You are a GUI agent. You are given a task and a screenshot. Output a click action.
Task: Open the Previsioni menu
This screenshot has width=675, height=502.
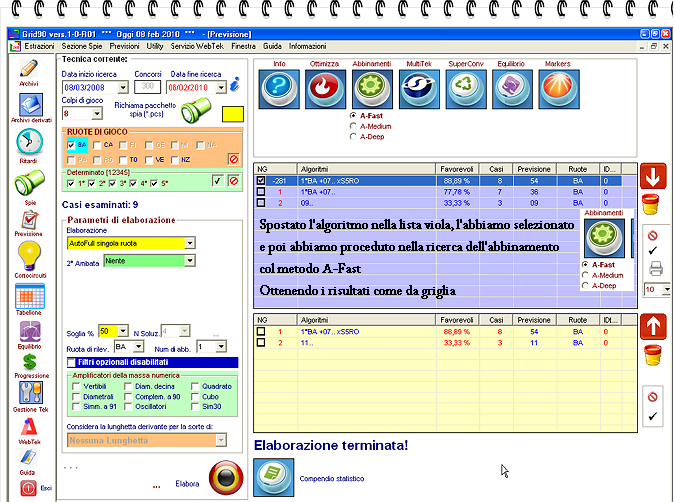[124, 46]
